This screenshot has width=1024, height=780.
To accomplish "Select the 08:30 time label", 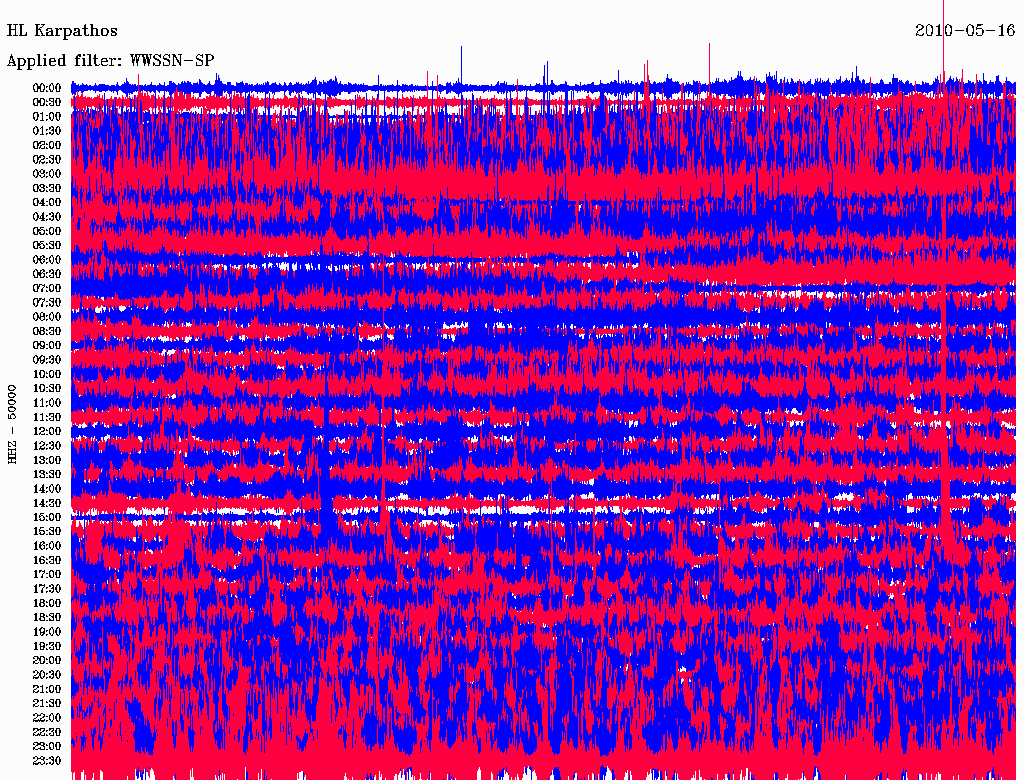I will 47,331.
